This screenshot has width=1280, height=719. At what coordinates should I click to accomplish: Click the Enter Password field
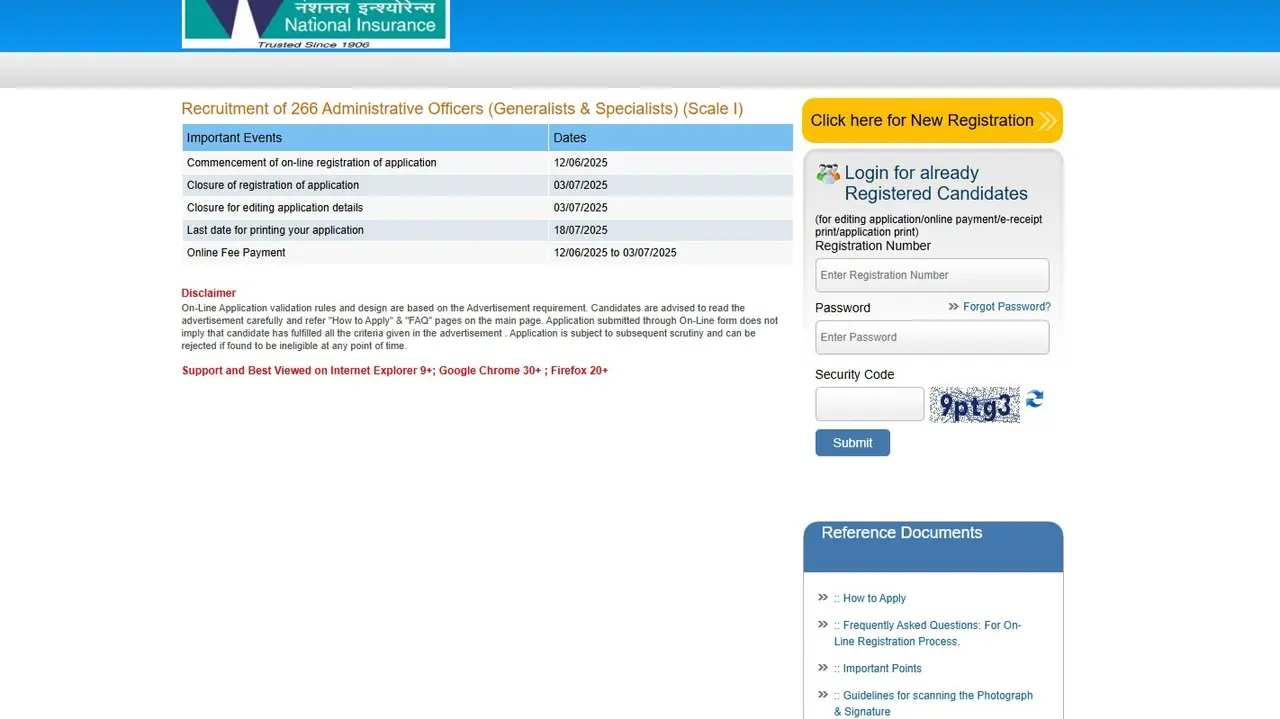(x=931, y=337)
